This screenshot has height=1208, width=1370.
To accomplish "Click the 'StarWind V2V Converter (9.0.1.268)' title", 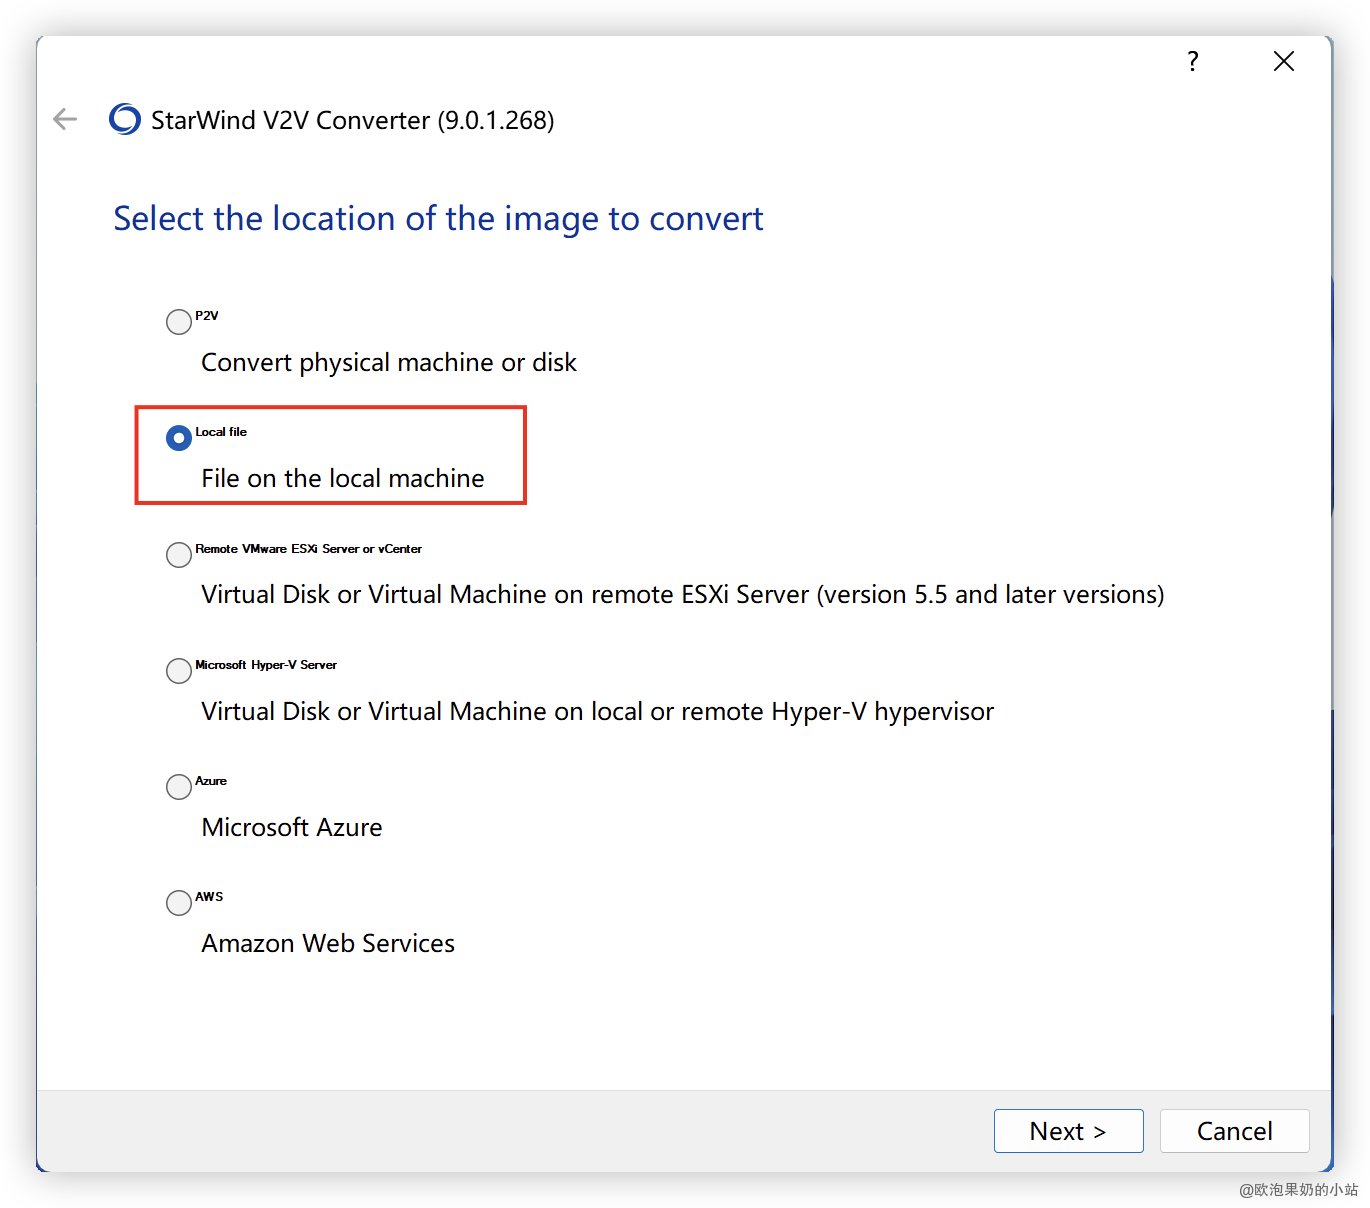I will click(352, 121).
